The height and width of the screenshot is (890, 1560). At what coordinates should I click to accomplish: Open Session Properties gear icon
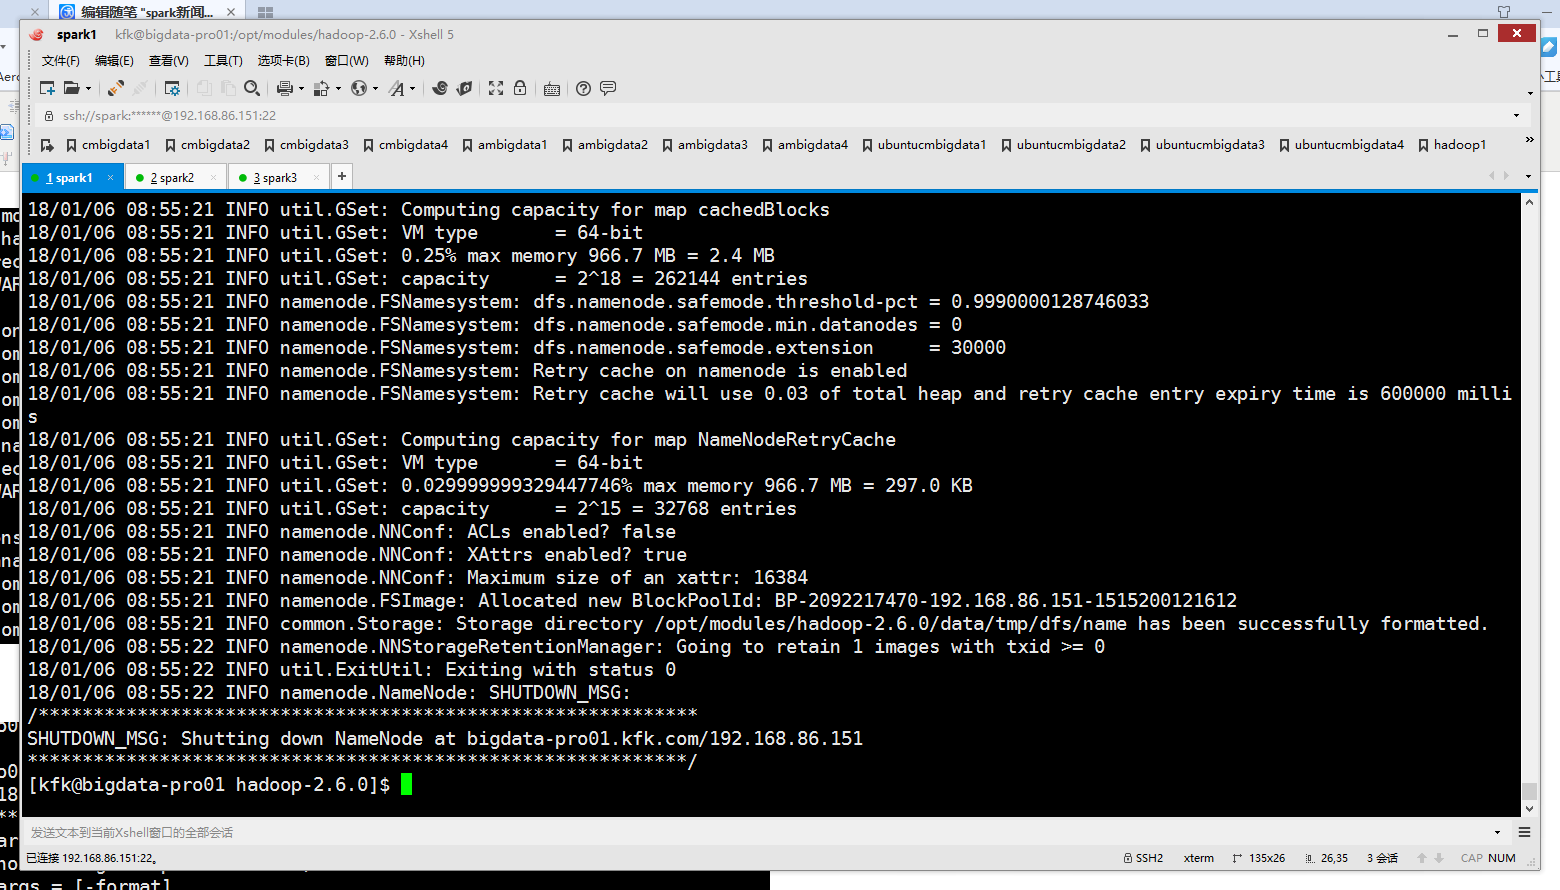(x=172, y=88)
